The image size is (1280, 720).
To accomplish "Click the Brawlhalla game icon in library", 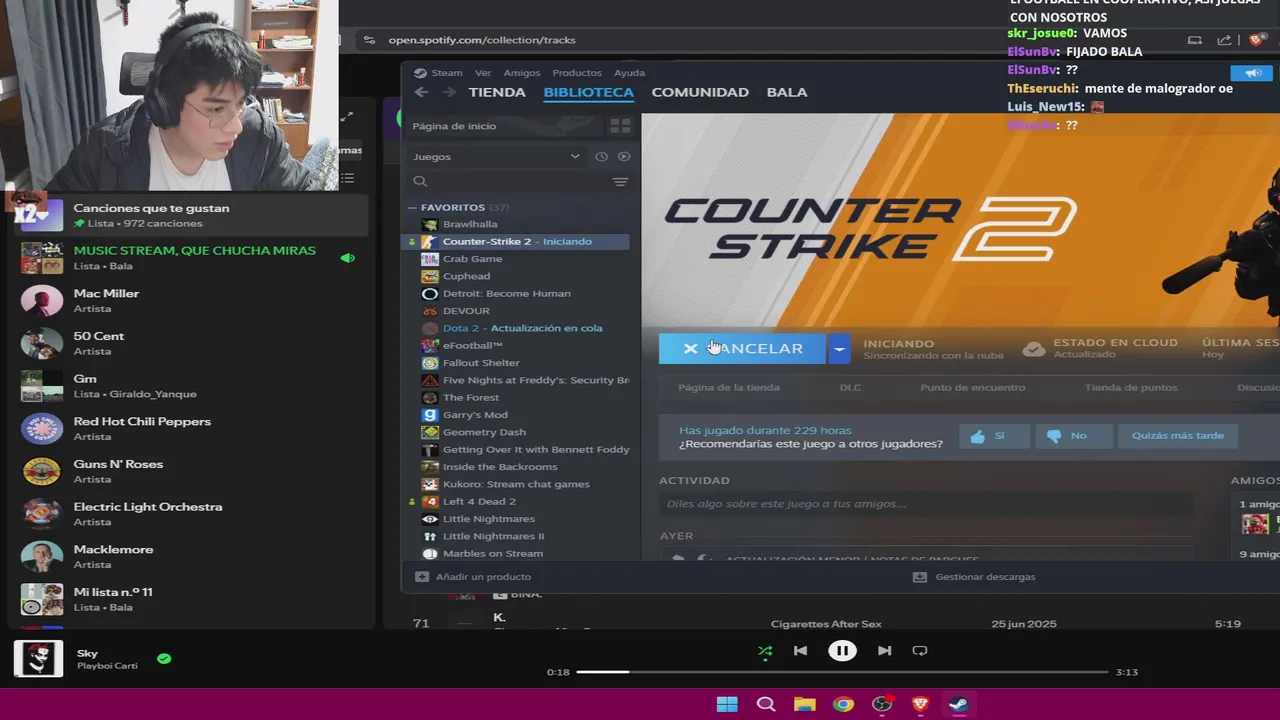I will (429, 224).
